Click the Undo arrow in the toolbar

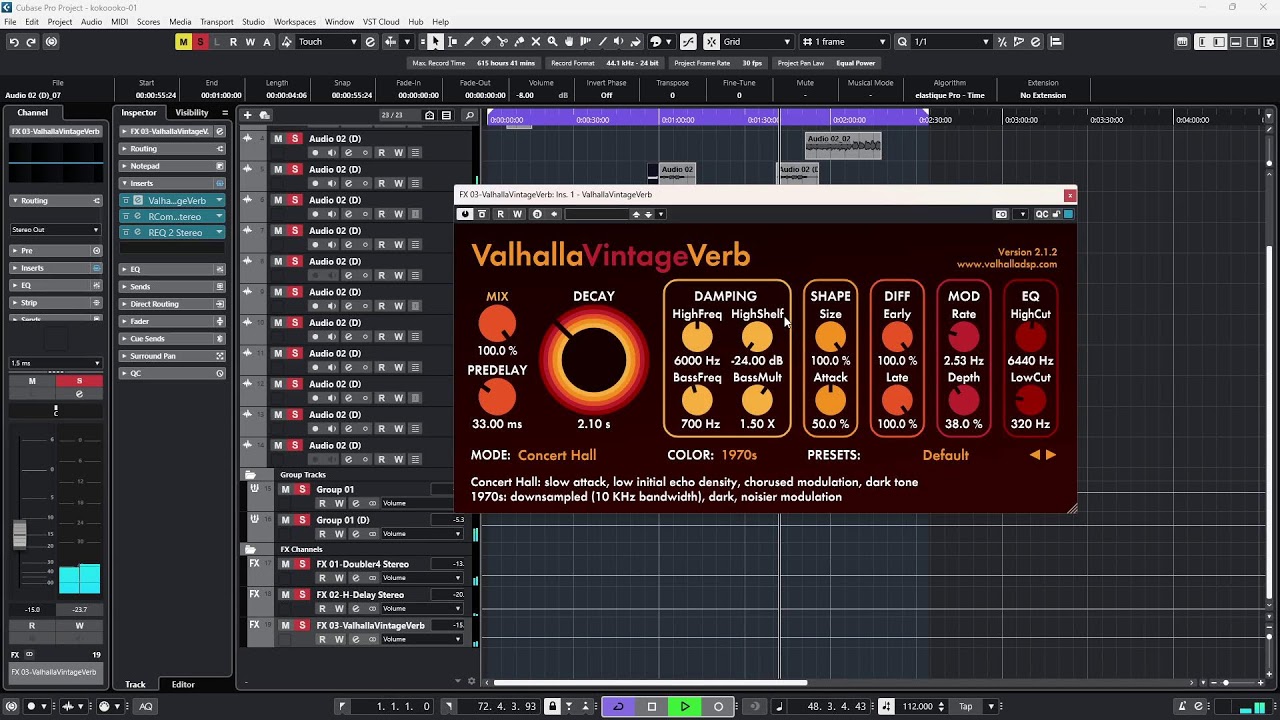point(14,42)
